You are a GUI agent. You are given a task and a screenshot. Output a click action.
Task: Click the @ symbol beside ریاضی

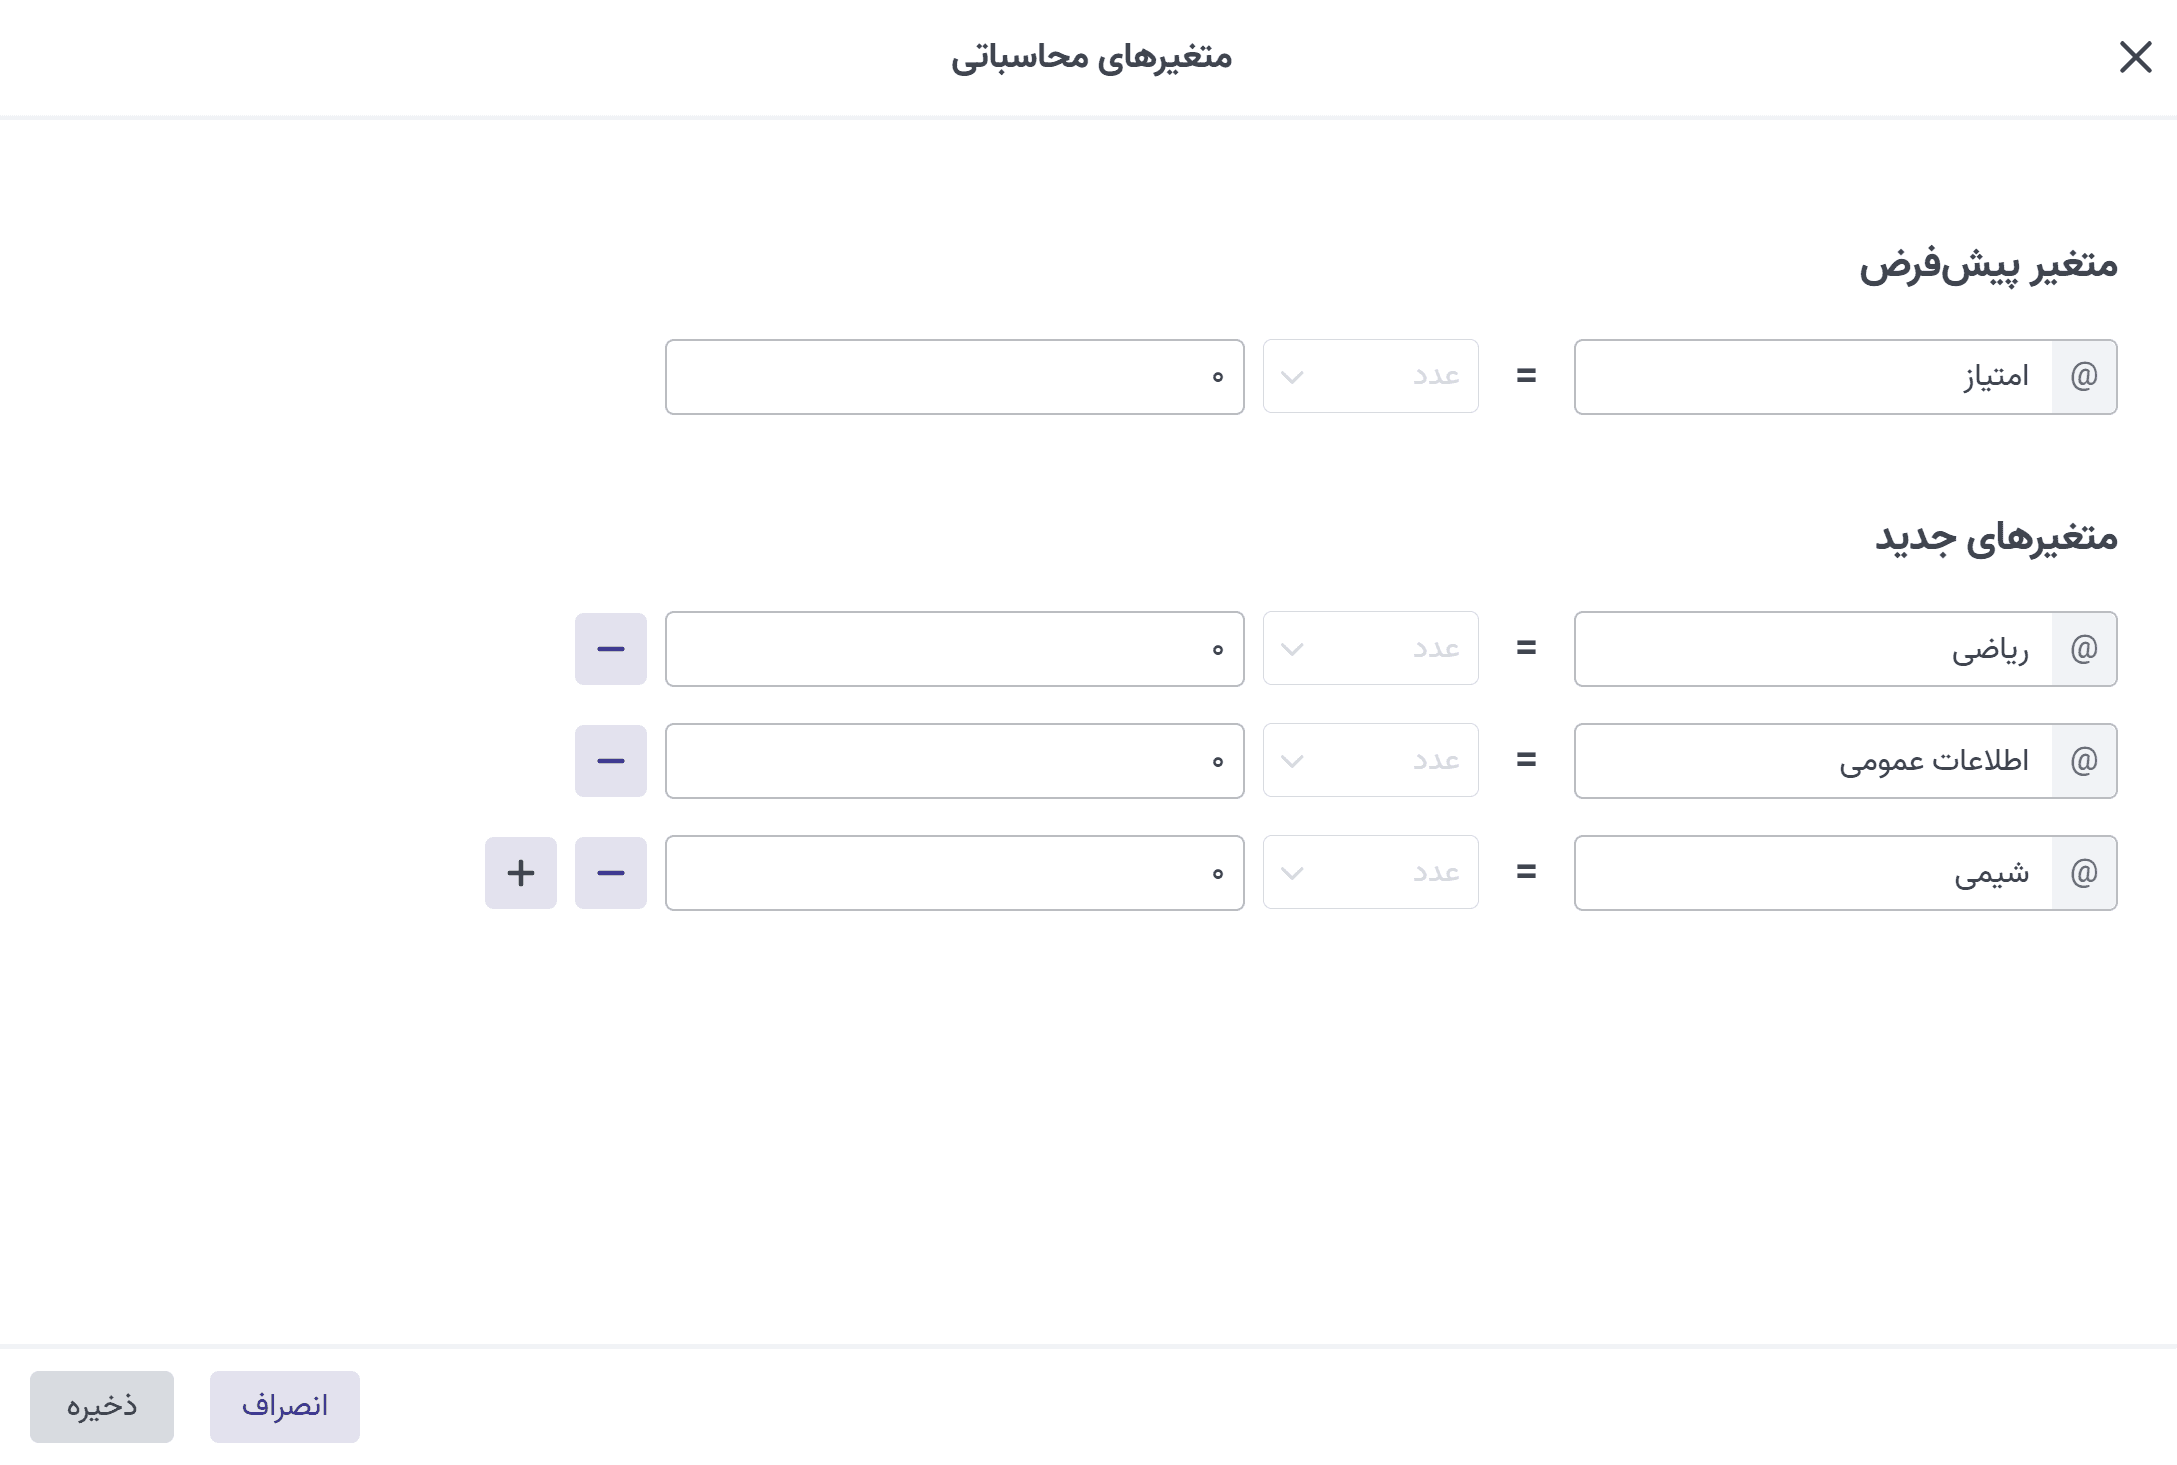(x=2084, y=649)
